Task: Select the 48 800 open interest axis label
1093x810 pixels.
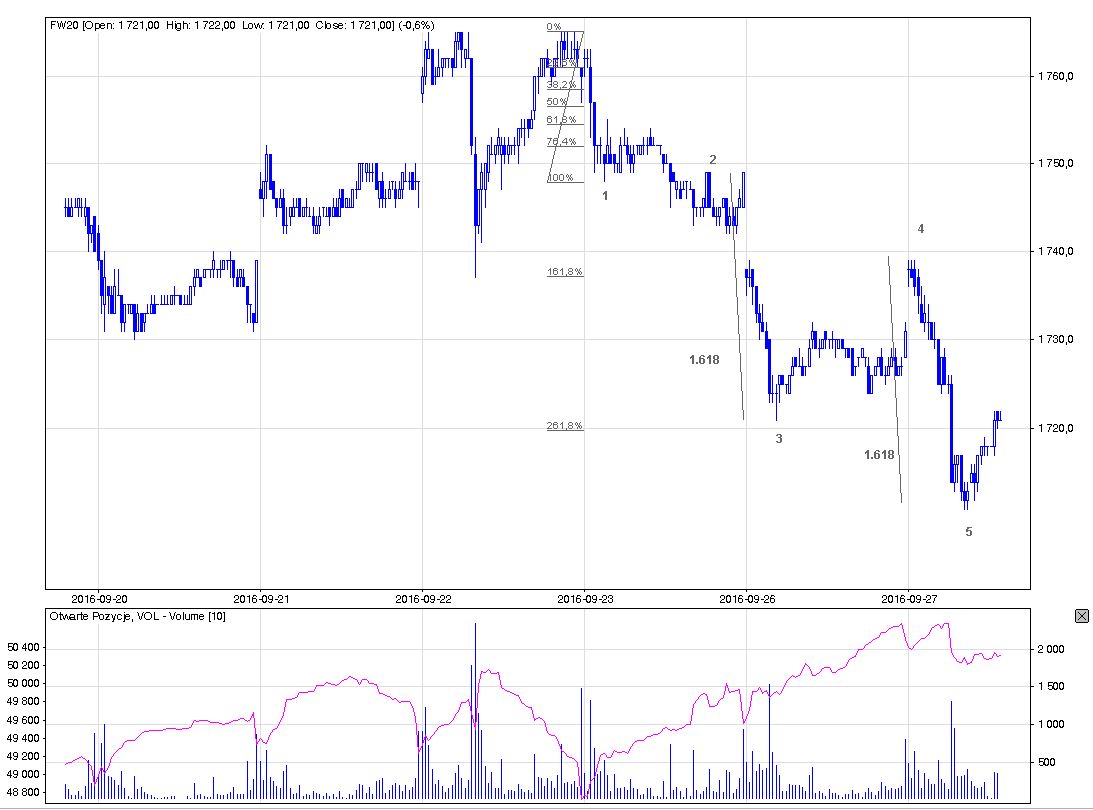Action: coord(24,792)
